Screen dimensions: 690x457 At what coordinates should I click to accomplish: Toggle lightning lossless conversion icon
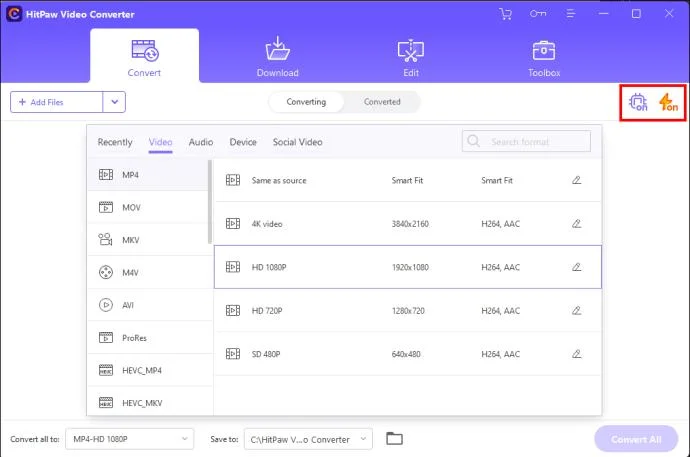668,102
